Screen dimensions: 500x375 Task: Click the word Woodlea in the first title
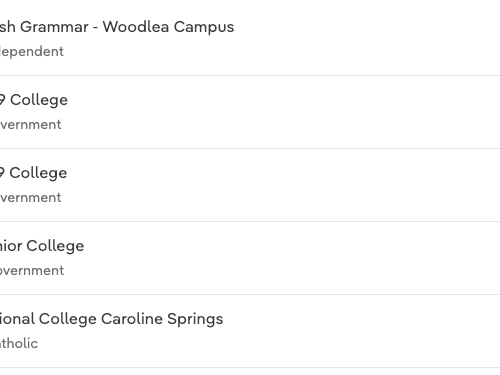coord(136,27)
